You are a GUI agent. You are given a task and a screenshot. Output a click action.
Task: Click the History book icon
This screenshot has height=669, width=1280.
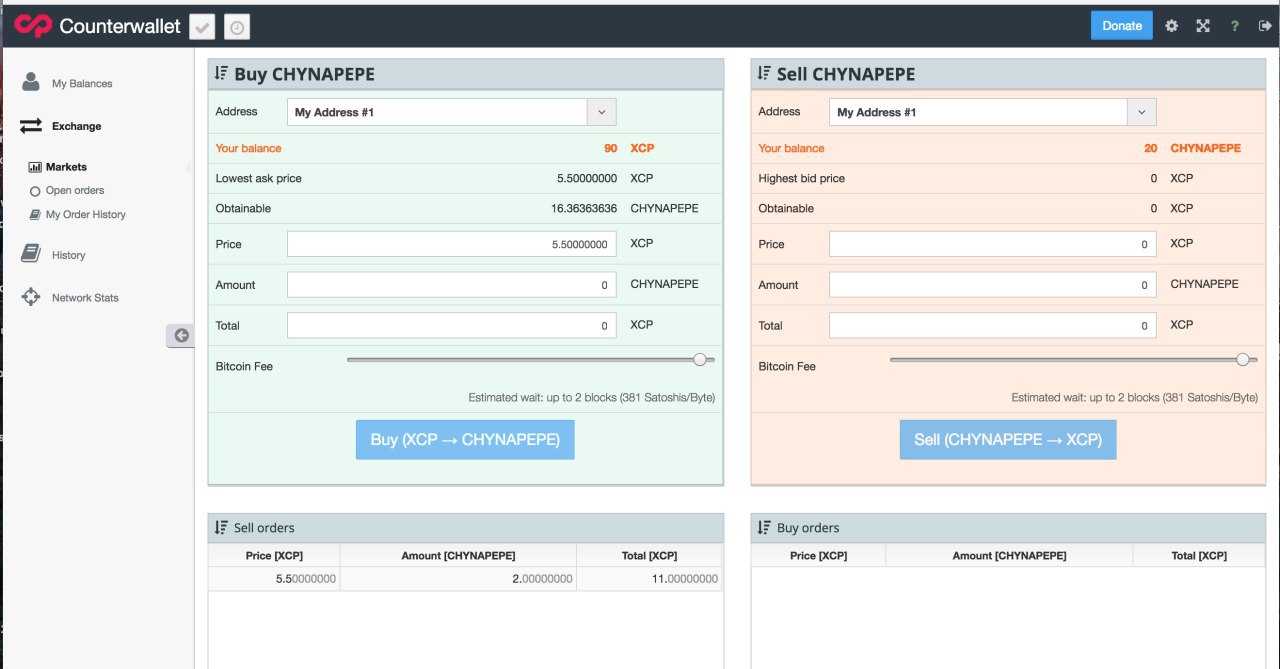click(31, 254)
